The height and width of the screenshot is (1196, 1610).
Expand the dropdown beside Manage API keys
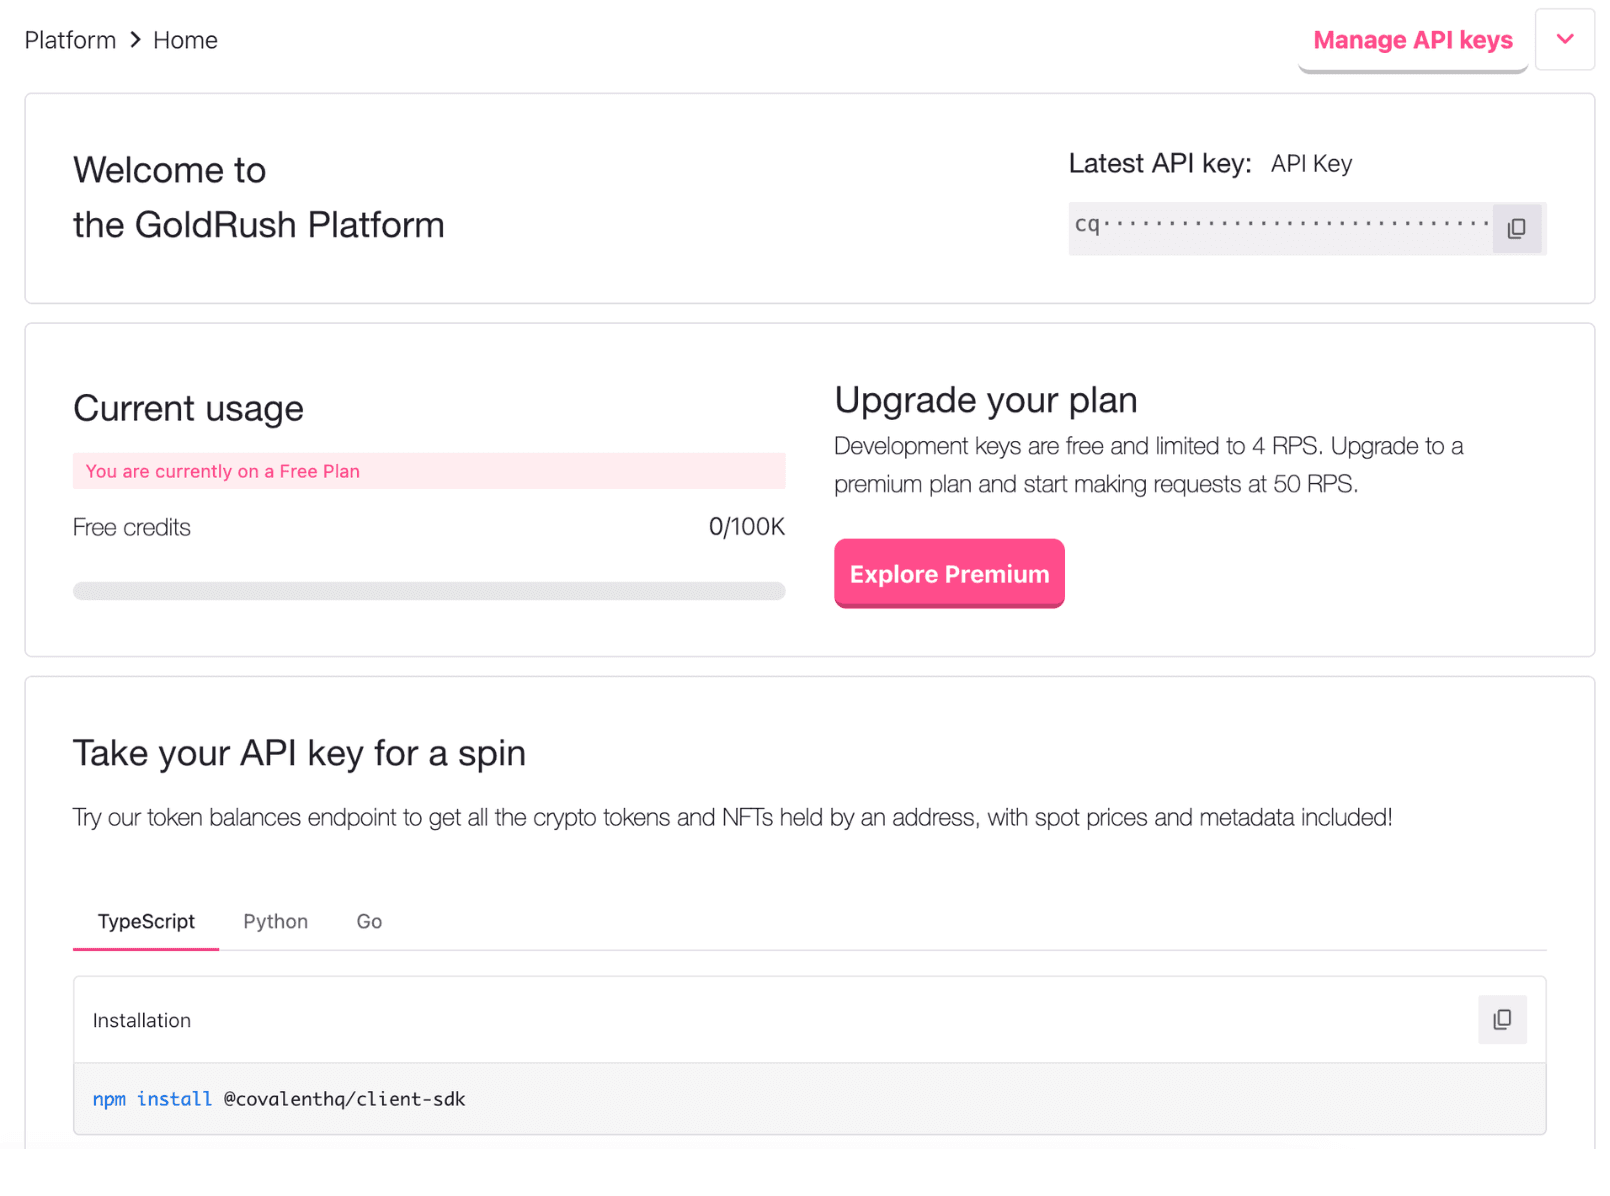[1564, 40]
